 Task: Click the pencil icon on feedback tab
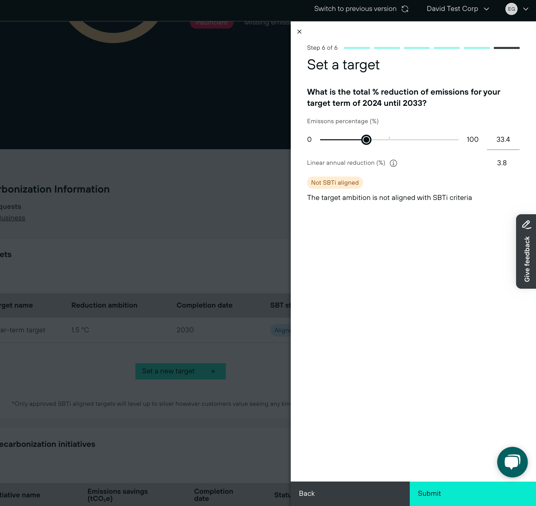(x=526, y=225)
